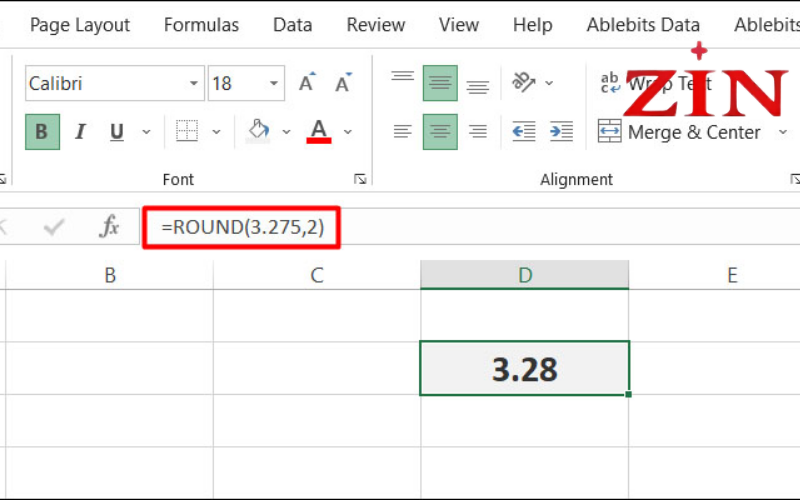Select column C header
This screenshot has width=800, height=500.
point(317,275)
